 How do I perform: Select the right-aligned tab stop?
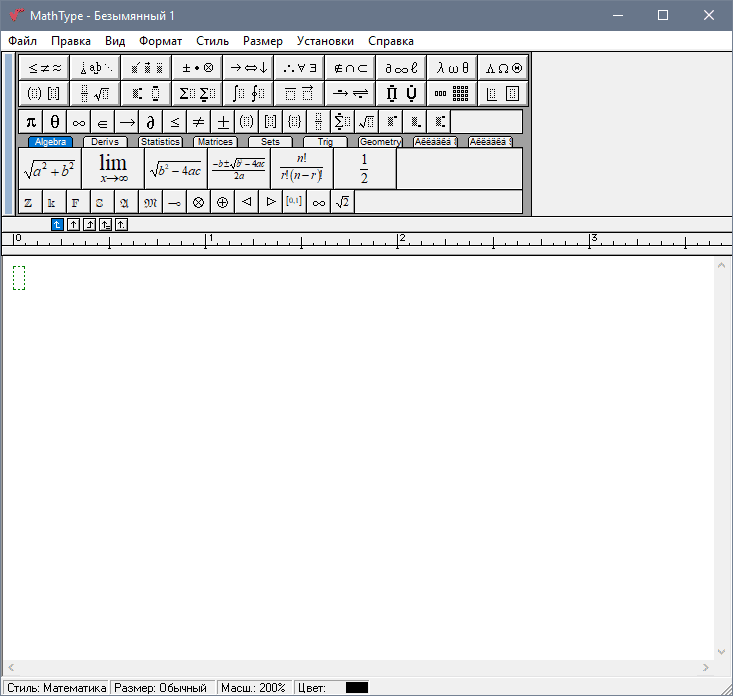89,225
